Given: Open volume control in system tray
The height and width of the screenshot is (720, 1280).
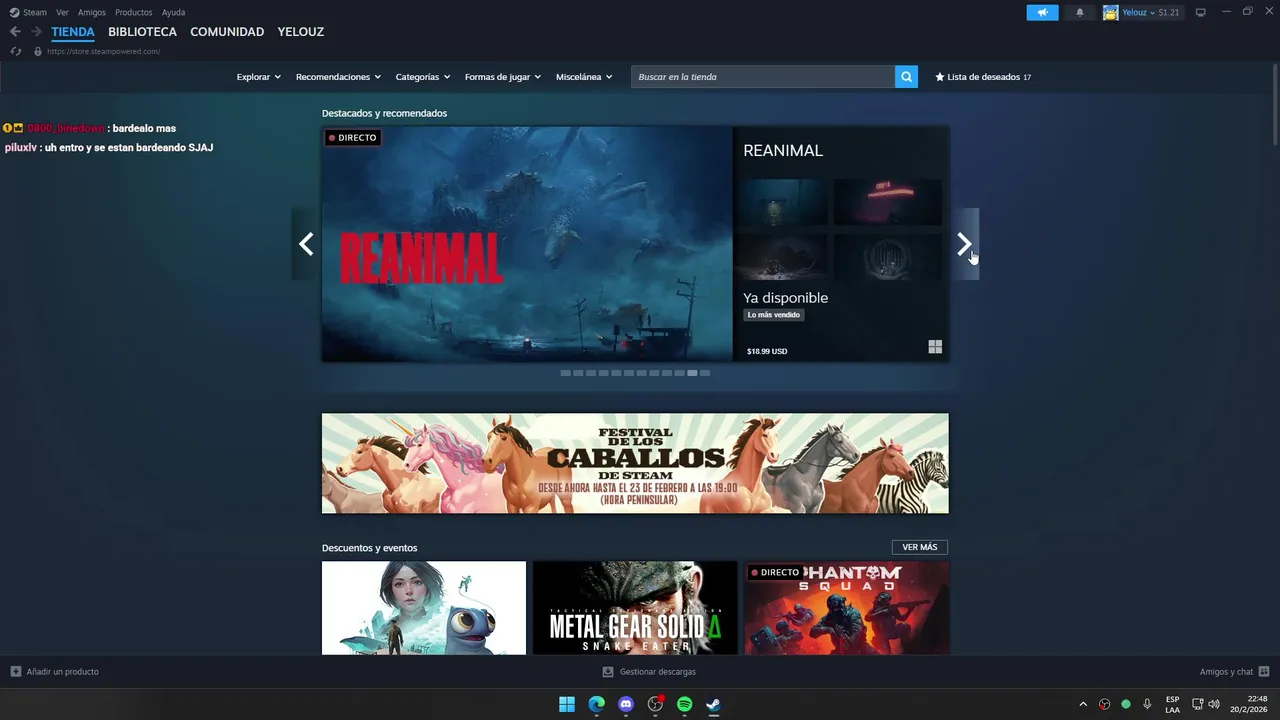Looking at the screenshot, I should pos(1214,704).
